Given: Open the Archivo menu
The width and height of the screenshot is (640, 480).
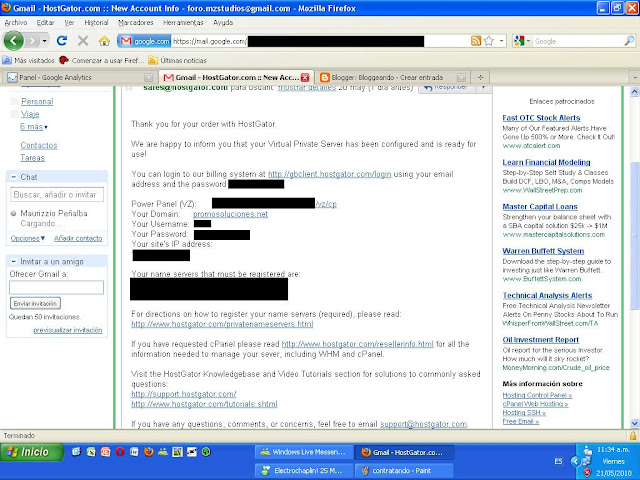Looking at the screenshot, I should coord(16,22).
